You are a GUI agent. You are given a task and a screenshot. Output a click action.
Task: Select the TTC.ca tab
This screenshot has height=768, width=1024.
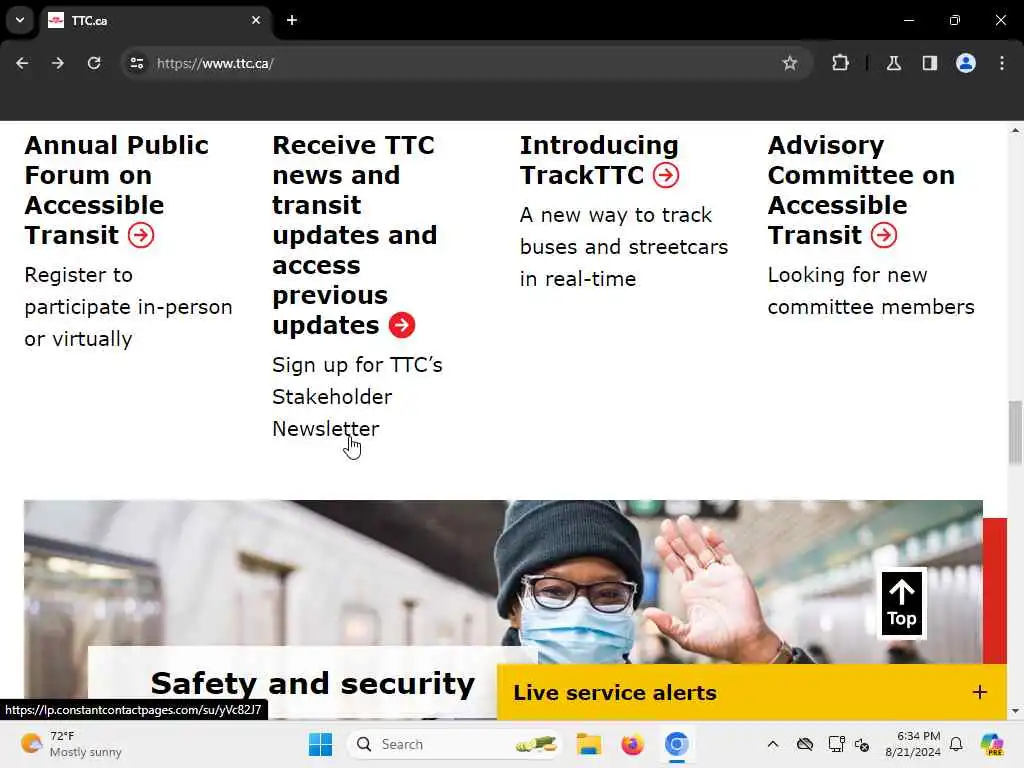tap(155, 20)
